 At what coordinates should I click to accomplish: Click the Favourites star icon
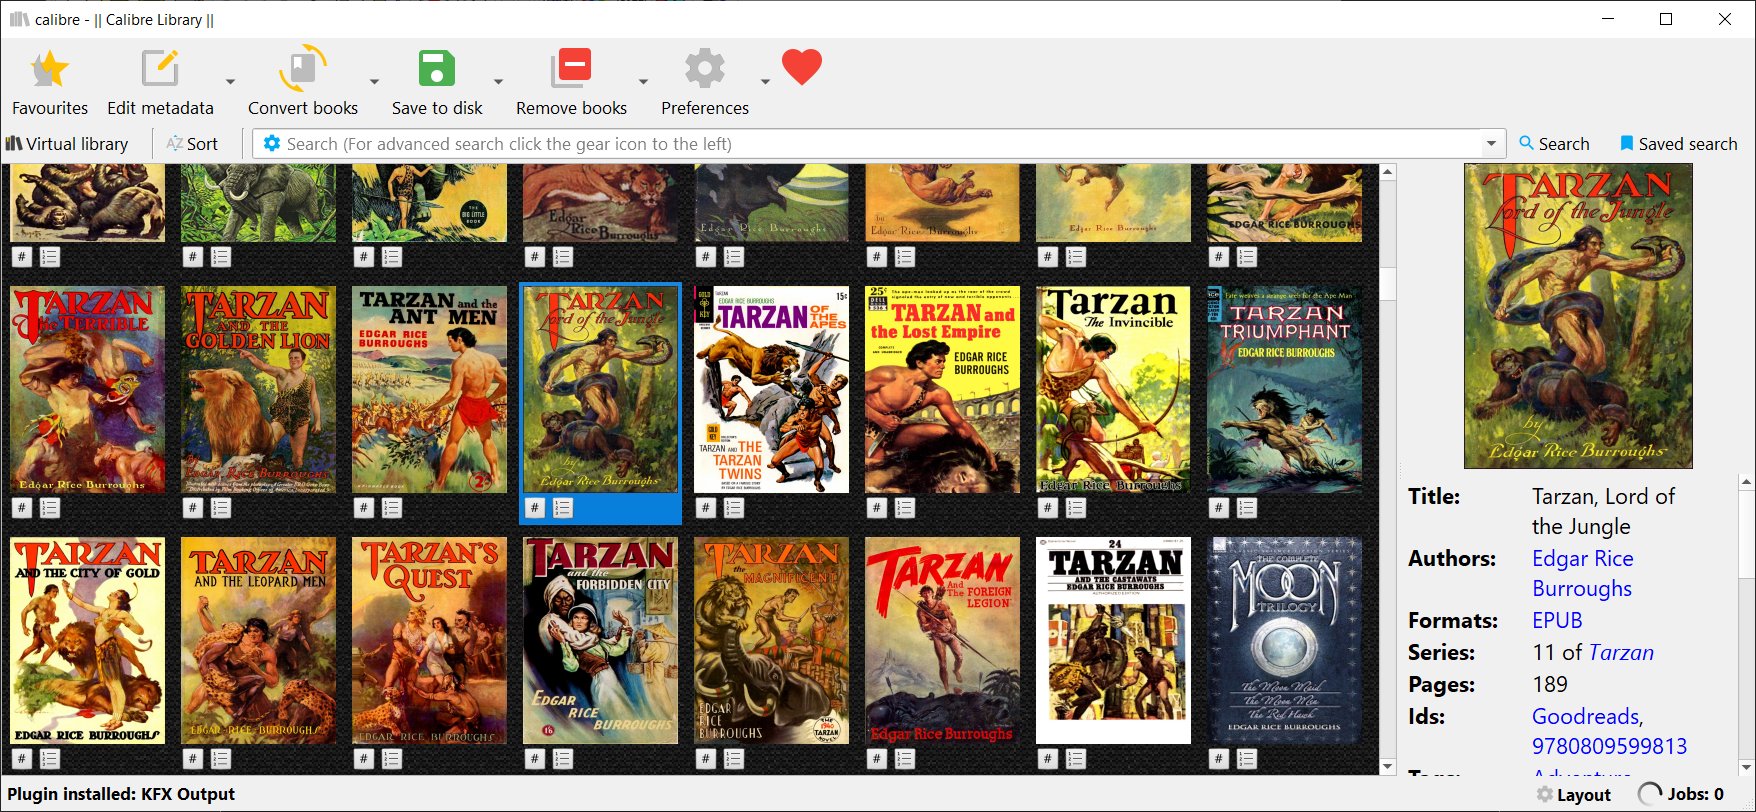pos(49,69)
